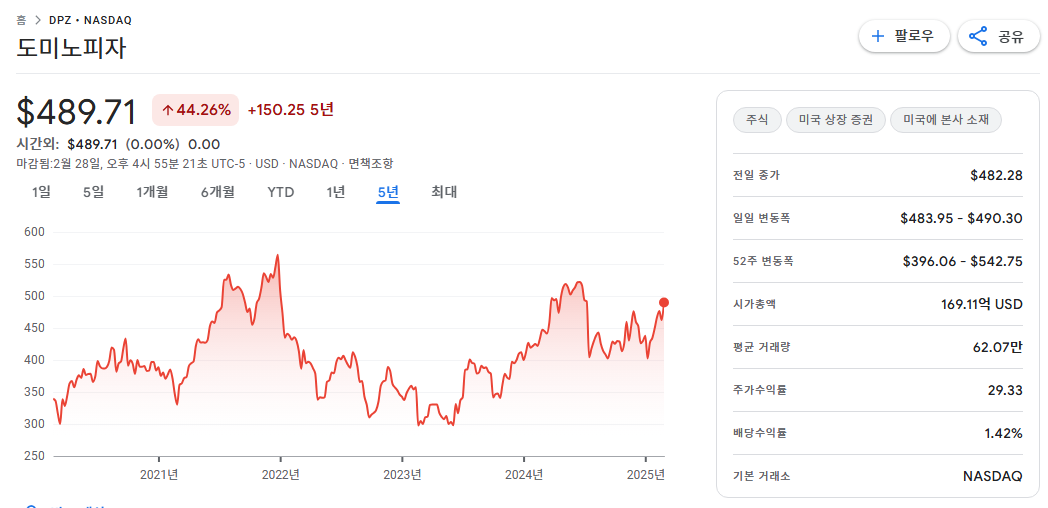Screen dimensions: 1048x508
Task: Select the 5년 range tab
Action: pos(388,193)
